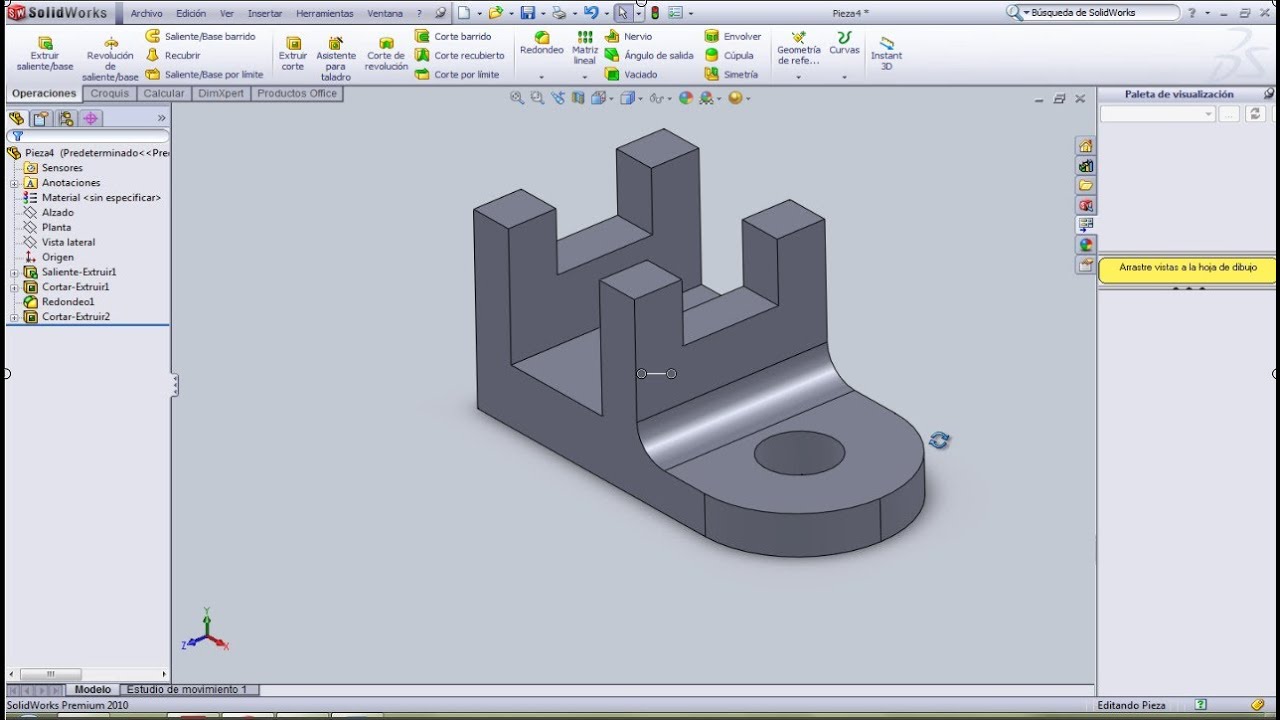Click the feature tree filter field
This screenshot has height=720, width=1280.
click(x=88, y=136)
